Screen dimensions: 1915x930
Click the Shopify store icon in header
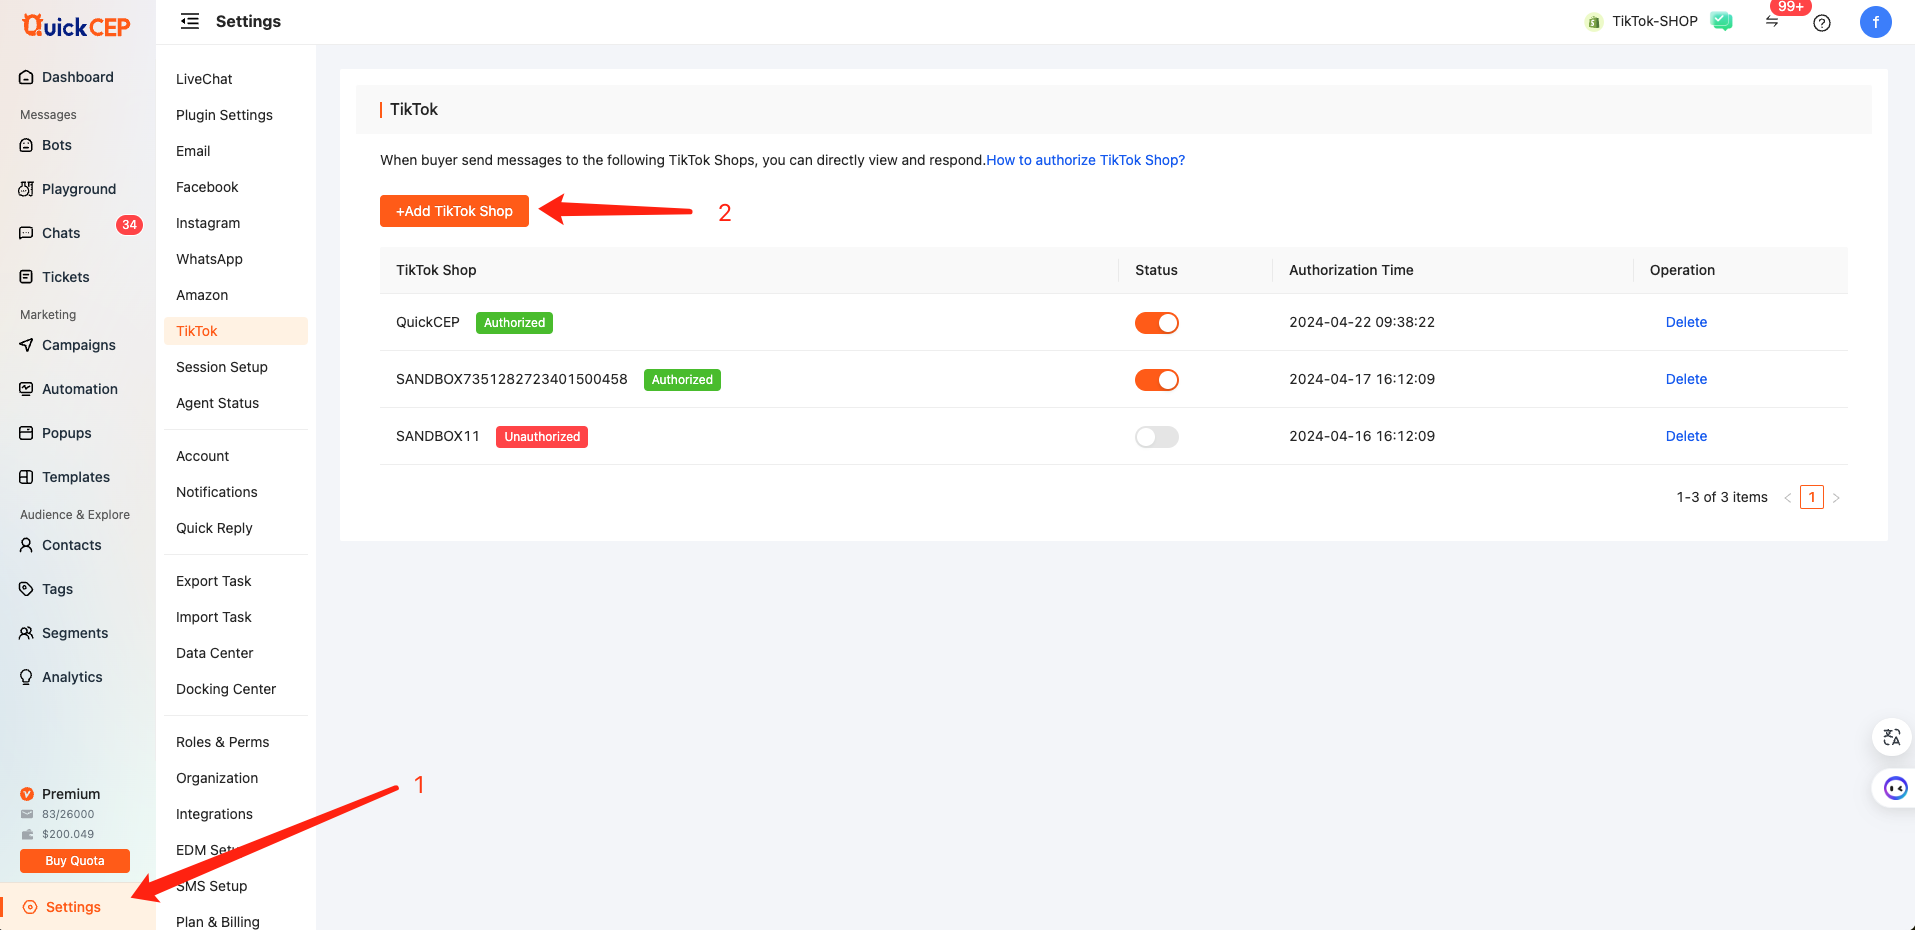click(1593, 22)
